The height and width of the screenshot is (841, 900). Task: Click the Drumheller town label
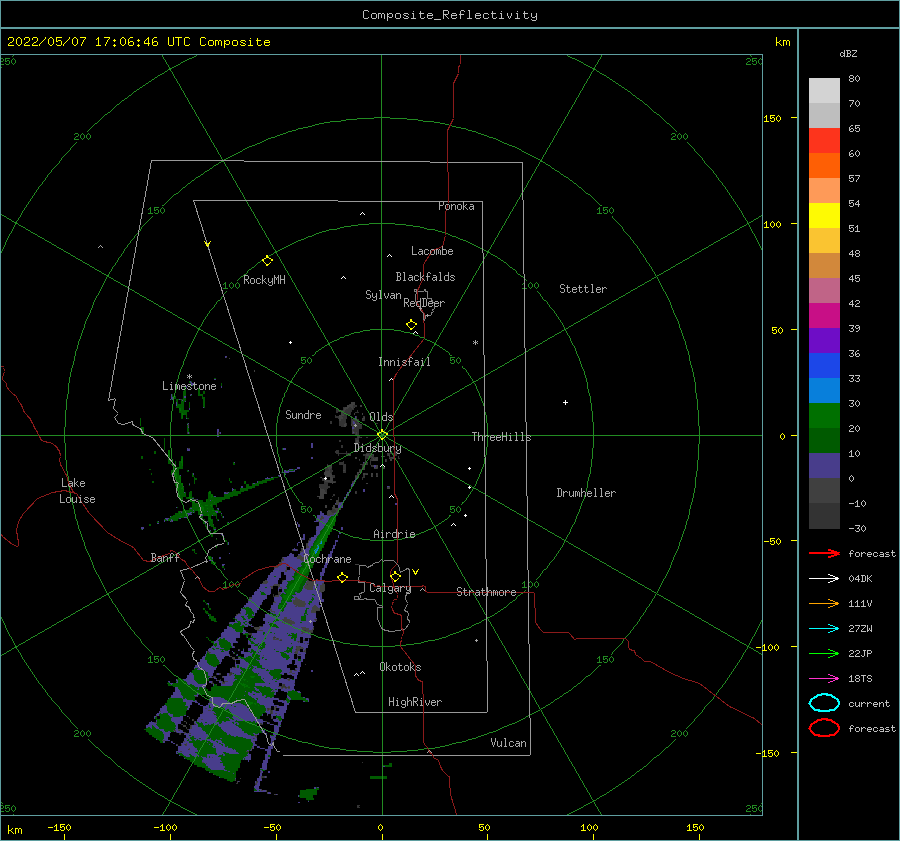586,493
